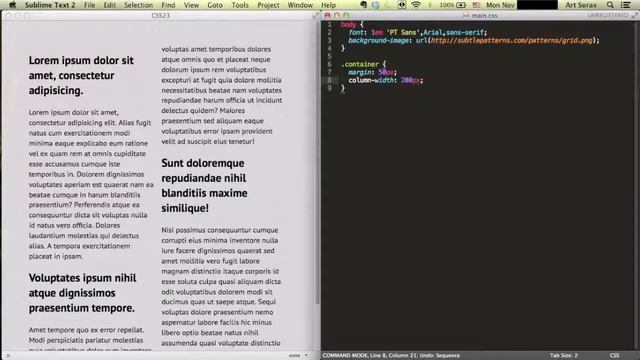
Task: Open the Selection menu
Action: [138, 5]
